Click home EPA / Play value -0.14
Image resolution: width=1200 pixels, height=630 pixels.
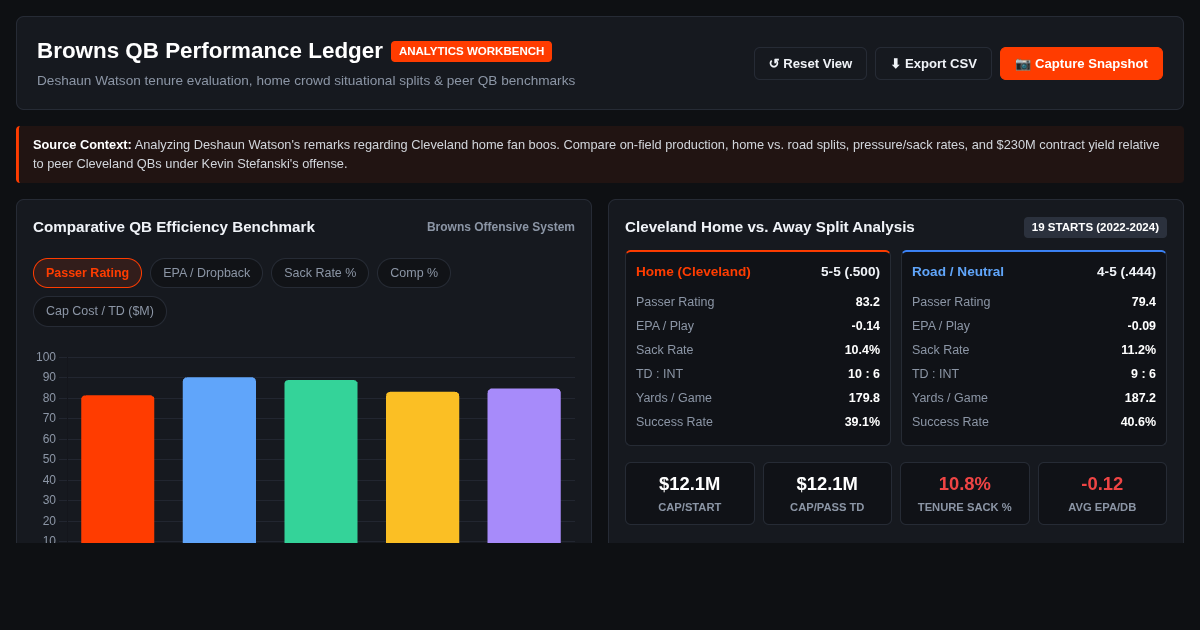865,326
